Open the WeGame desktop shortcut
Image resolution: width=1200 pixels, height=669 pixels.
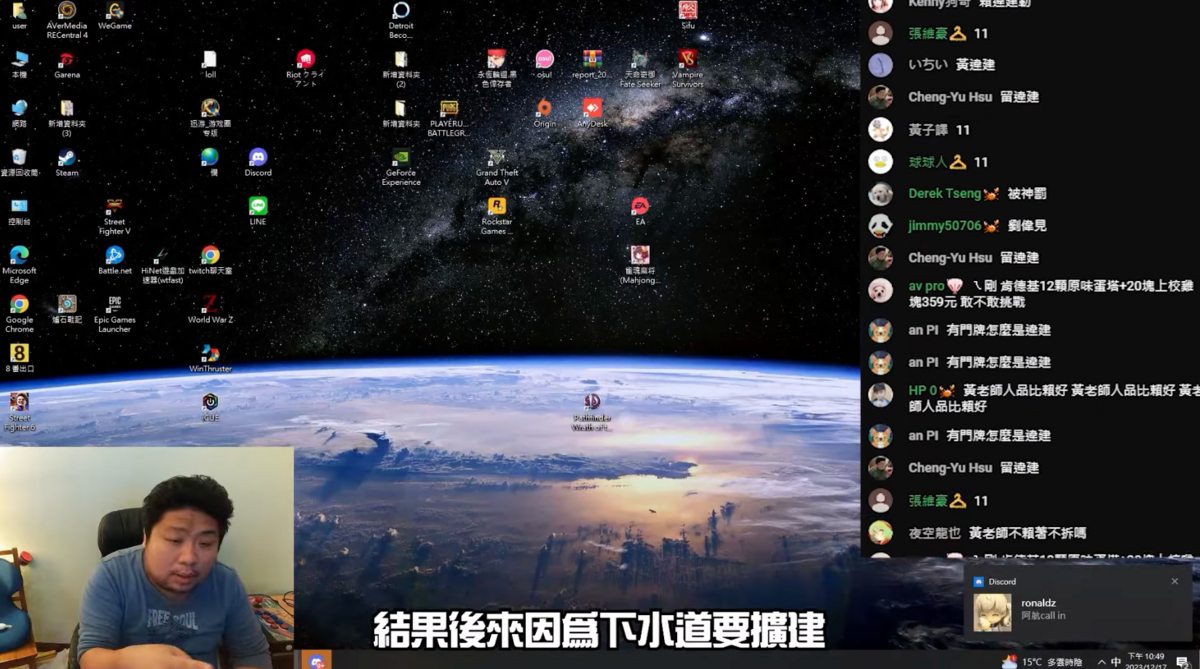pyautogui.click(x=115, y=15)
